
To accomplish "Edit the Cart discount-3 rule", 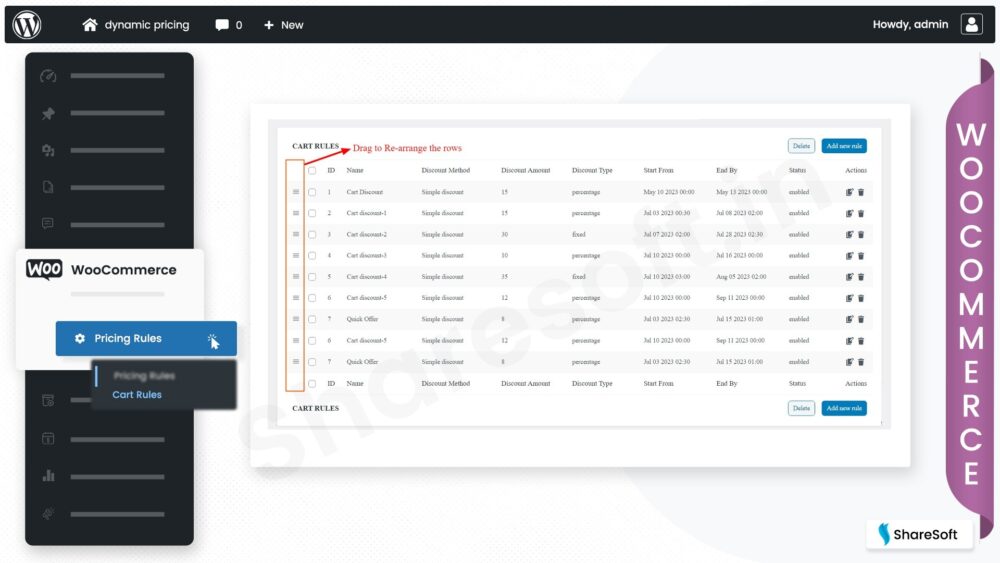I will tap(849, 256).
